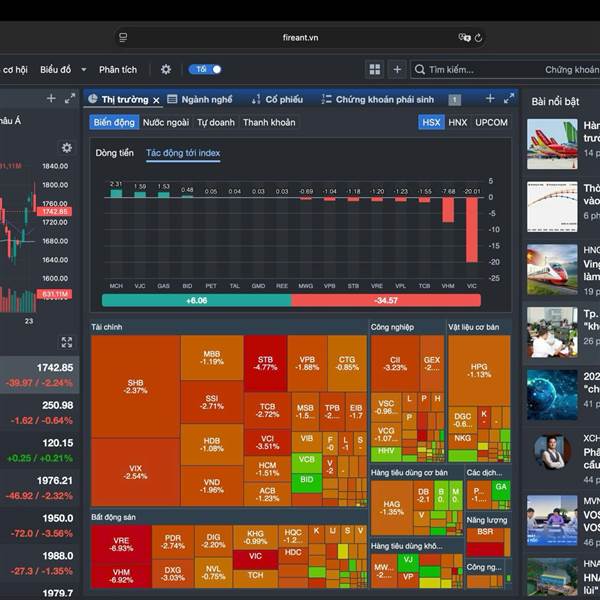Switch to Cổ phiếu tab

click(277, 99)
